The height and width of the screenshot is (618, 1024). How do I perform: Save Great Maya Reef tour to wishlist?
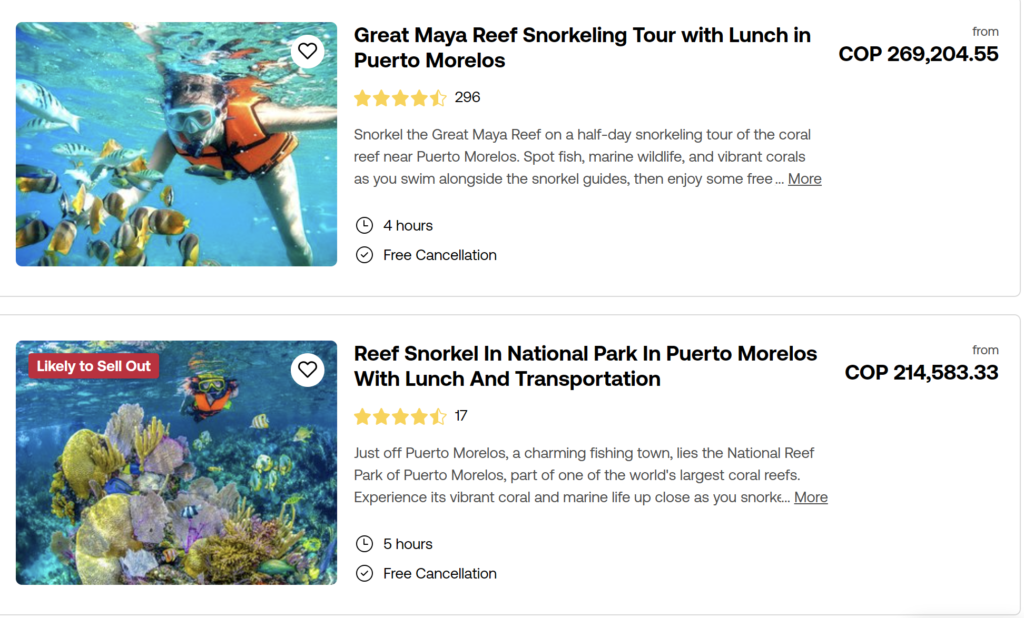coord(307,51)
